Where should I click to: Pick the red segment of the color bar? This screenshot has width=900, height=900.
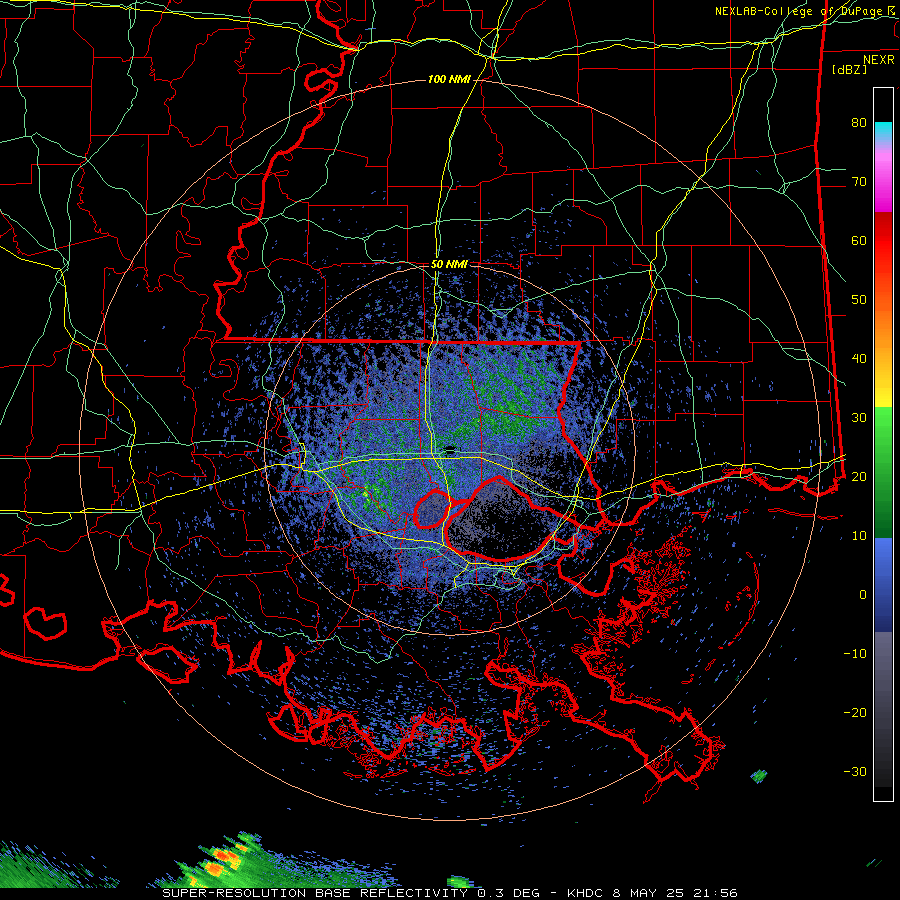[x=883, y=241]
